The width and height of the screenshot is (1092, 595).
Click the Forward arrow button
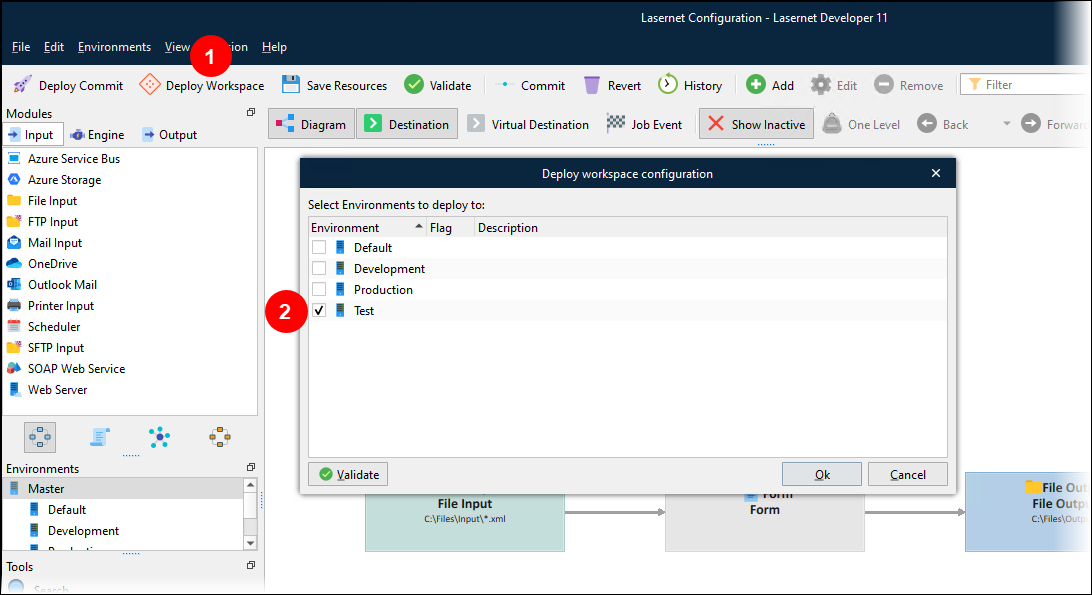point(1054,124)
